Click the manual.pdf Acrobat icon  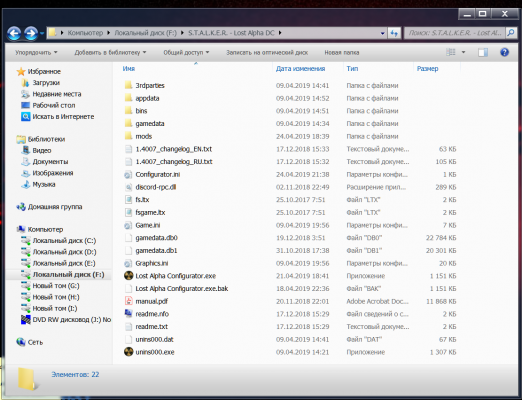tap(128, 301)
